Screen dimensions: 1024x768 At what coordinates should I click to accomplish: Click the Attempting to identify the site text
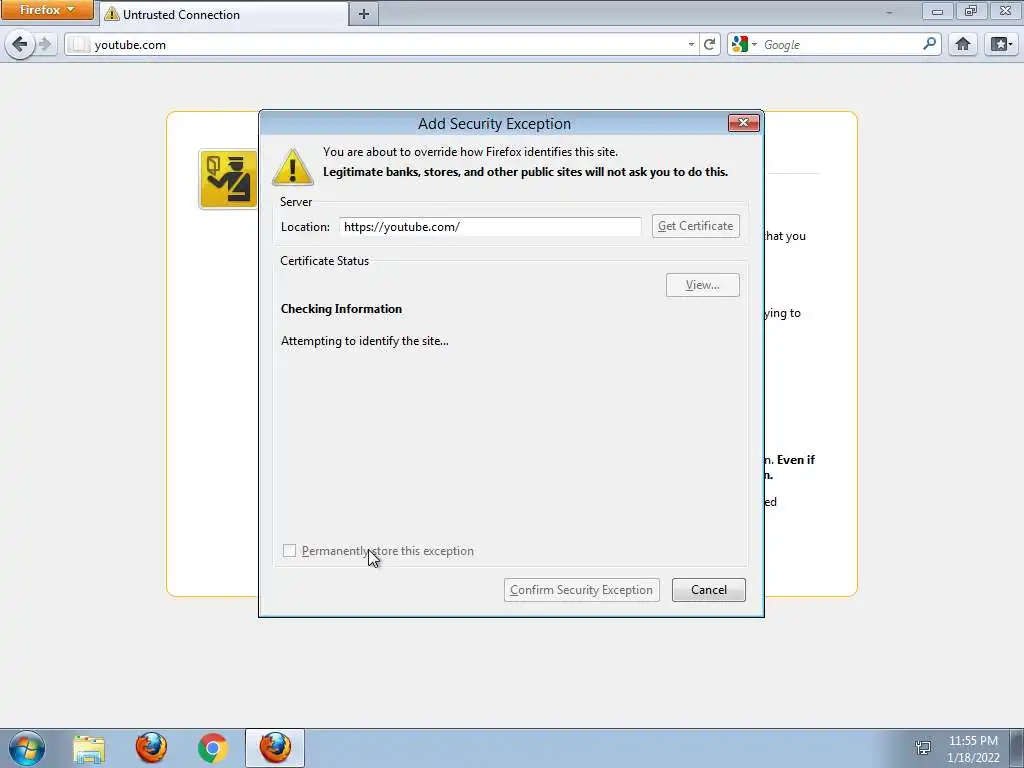tap(364, 341)
